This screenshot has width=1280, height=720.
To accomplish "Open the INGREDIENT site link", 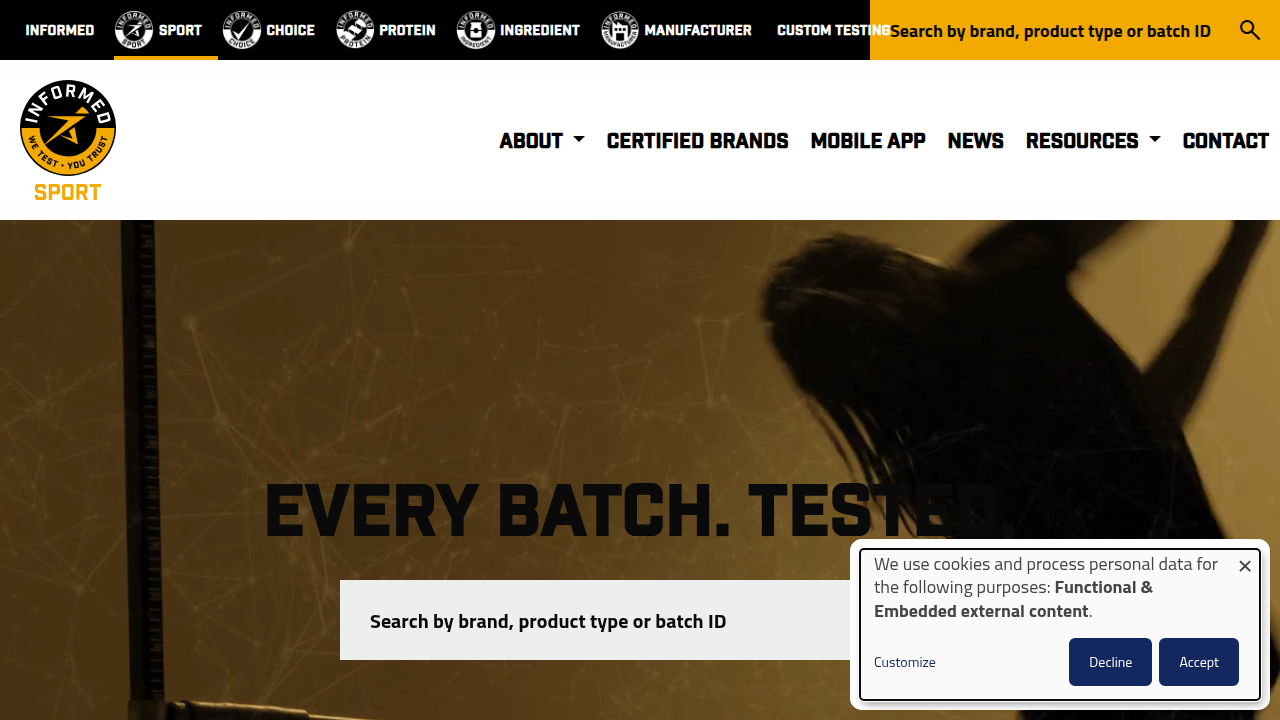I will click(540, 30).
